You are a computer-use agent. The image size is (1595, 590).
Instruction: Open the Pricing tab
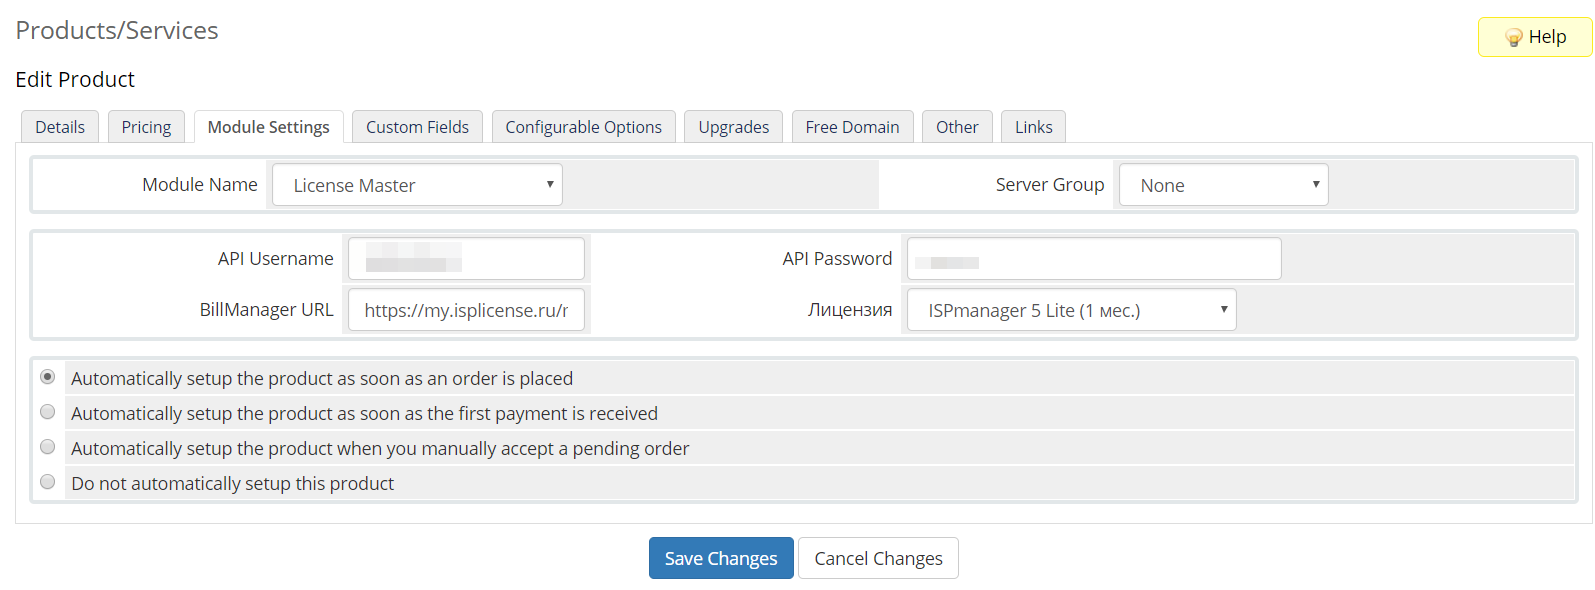pos(146,127)
